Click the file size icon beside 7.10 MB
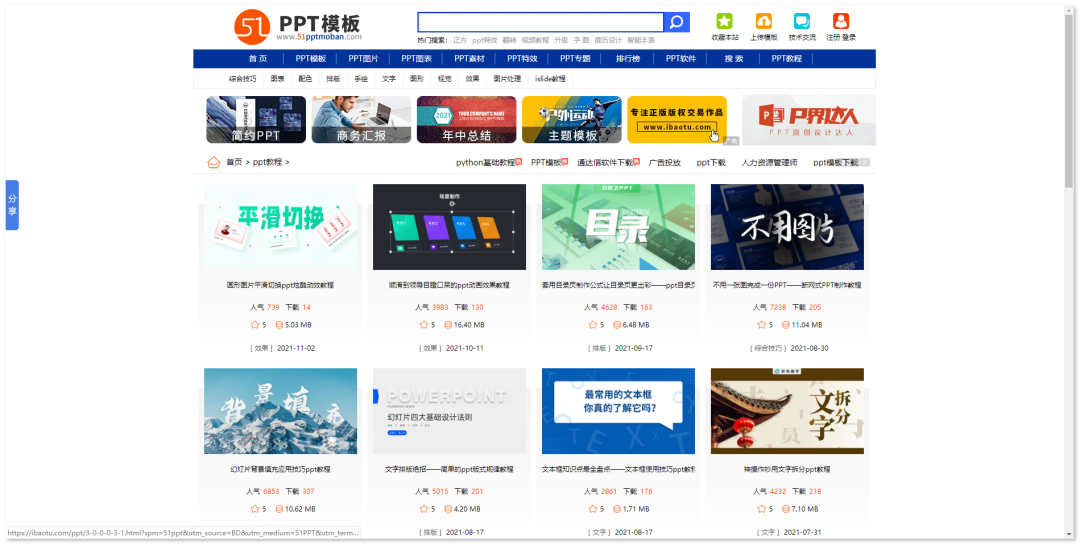 click(x=785, y=509)
